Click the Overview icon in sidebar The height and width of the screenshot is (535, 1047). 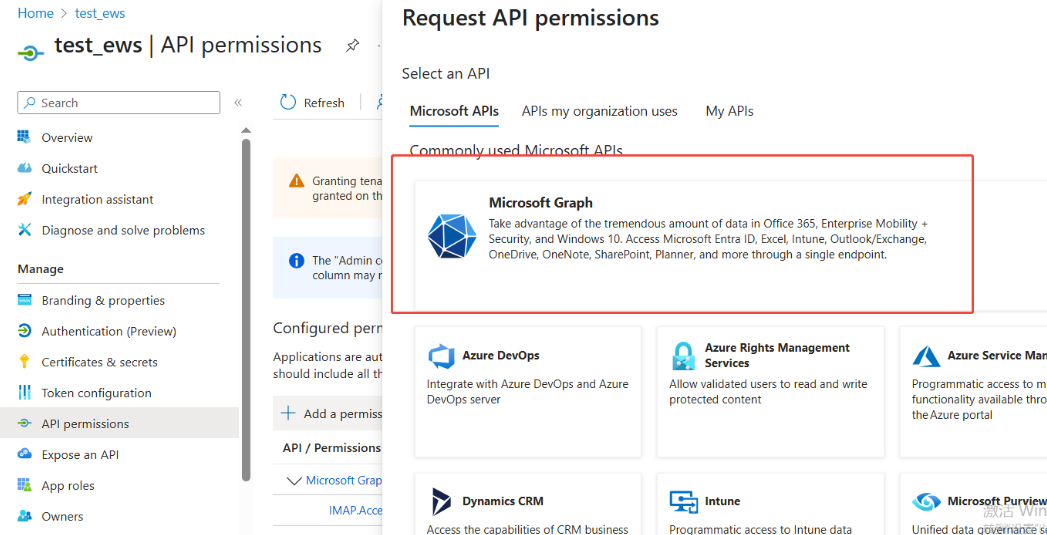(x=25, y=137)
